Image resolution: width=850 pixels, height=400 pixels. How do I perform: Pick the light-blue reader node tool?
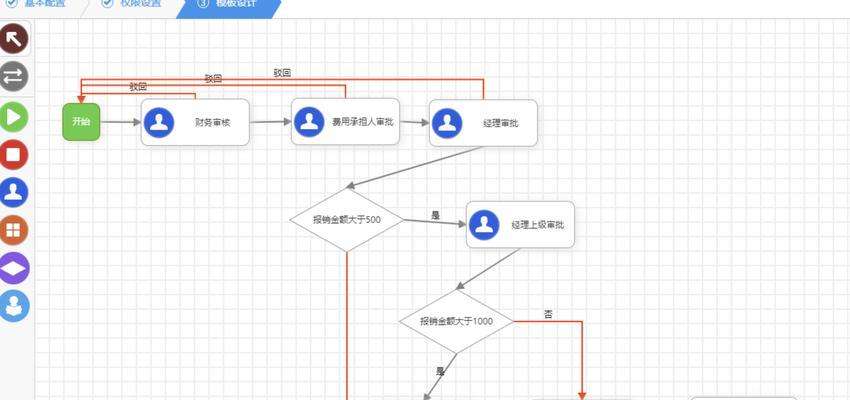point(14,306)
